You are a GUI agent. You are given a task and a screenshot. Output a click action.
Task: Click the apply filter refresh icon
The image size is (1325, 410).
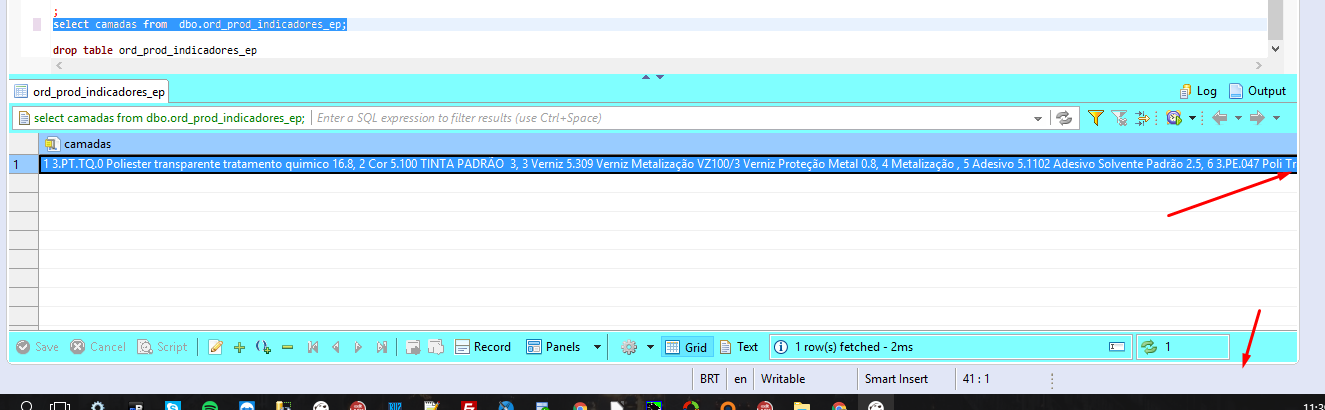point(1064,118)
